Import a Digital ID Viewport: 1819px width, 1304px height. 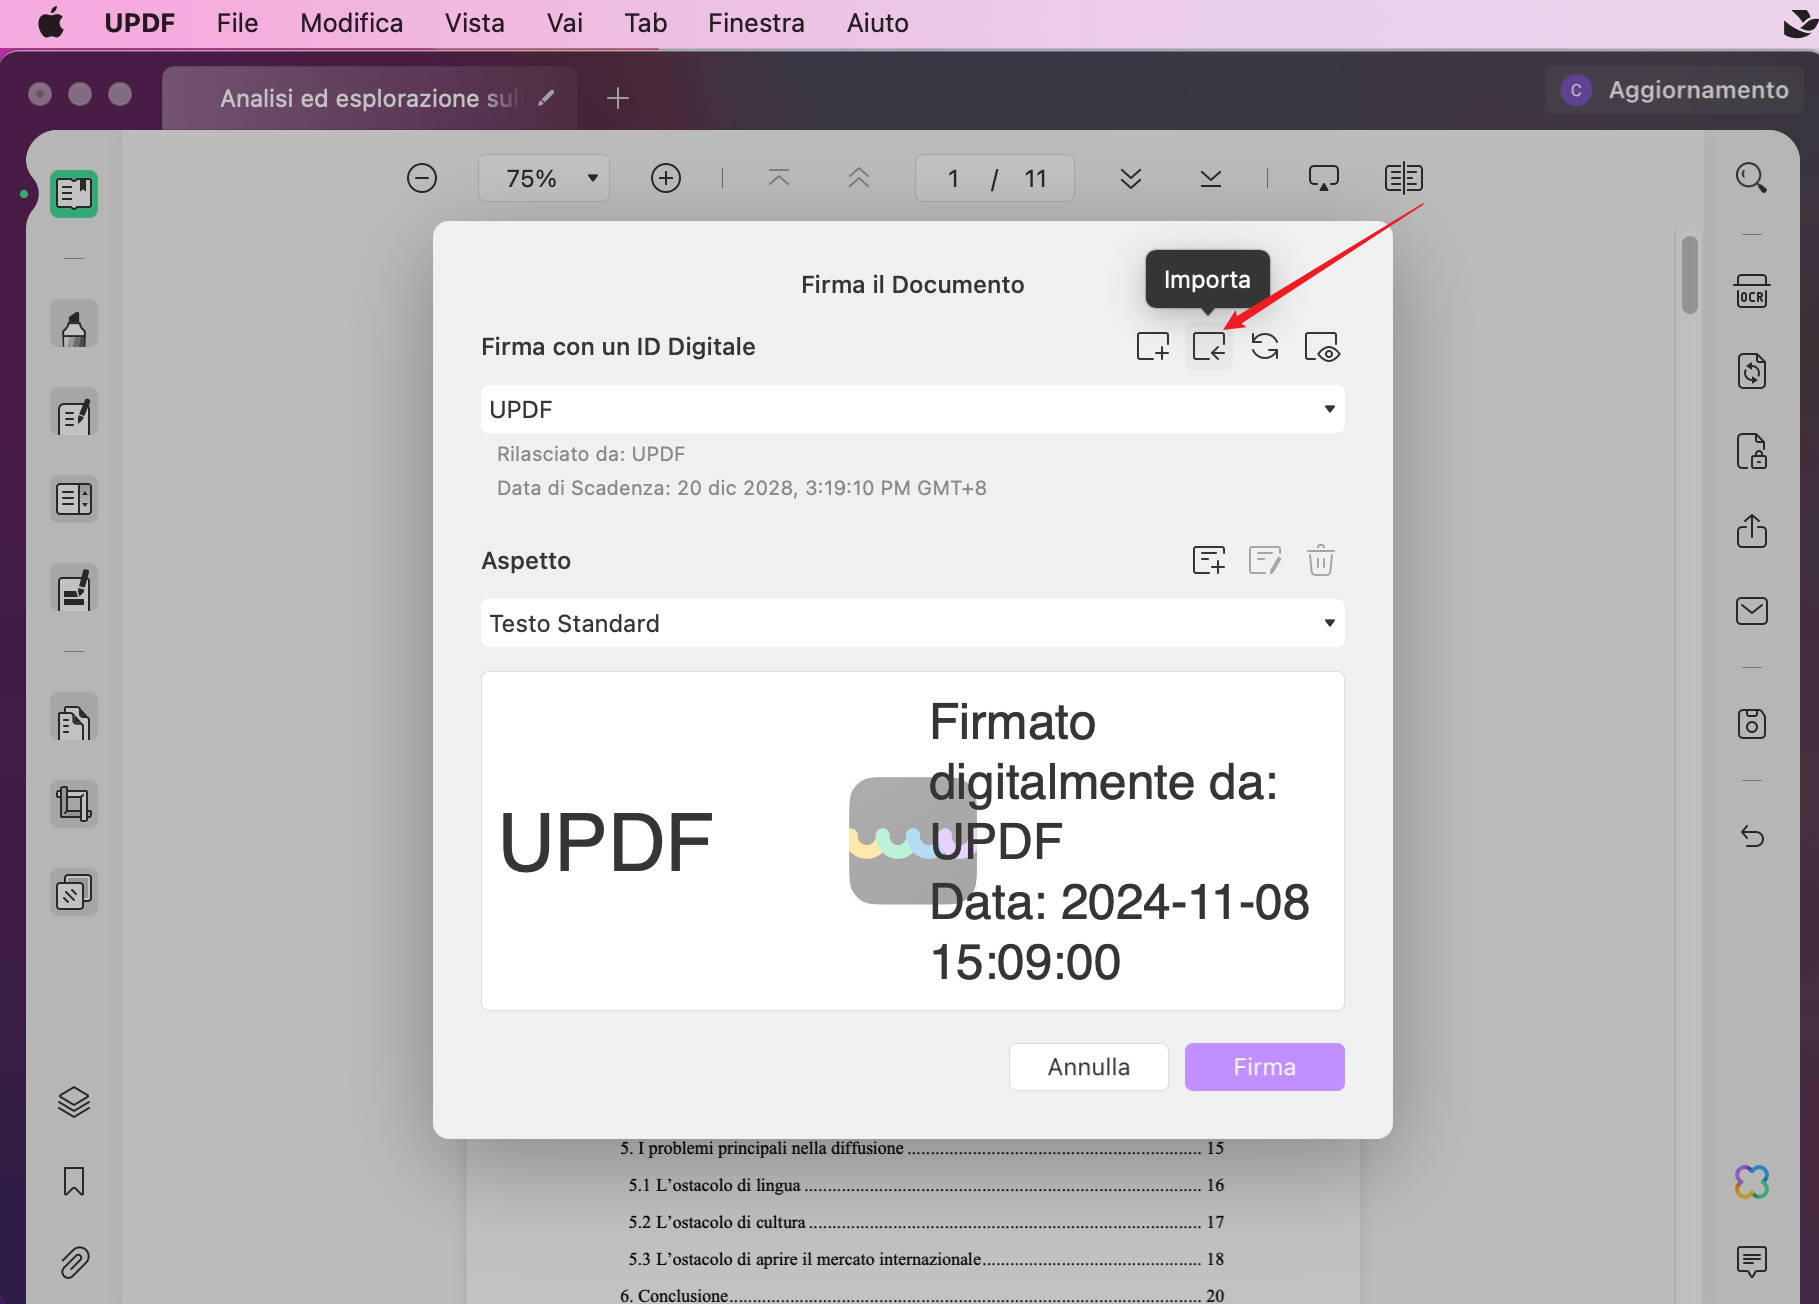[x=1209, y=347]
